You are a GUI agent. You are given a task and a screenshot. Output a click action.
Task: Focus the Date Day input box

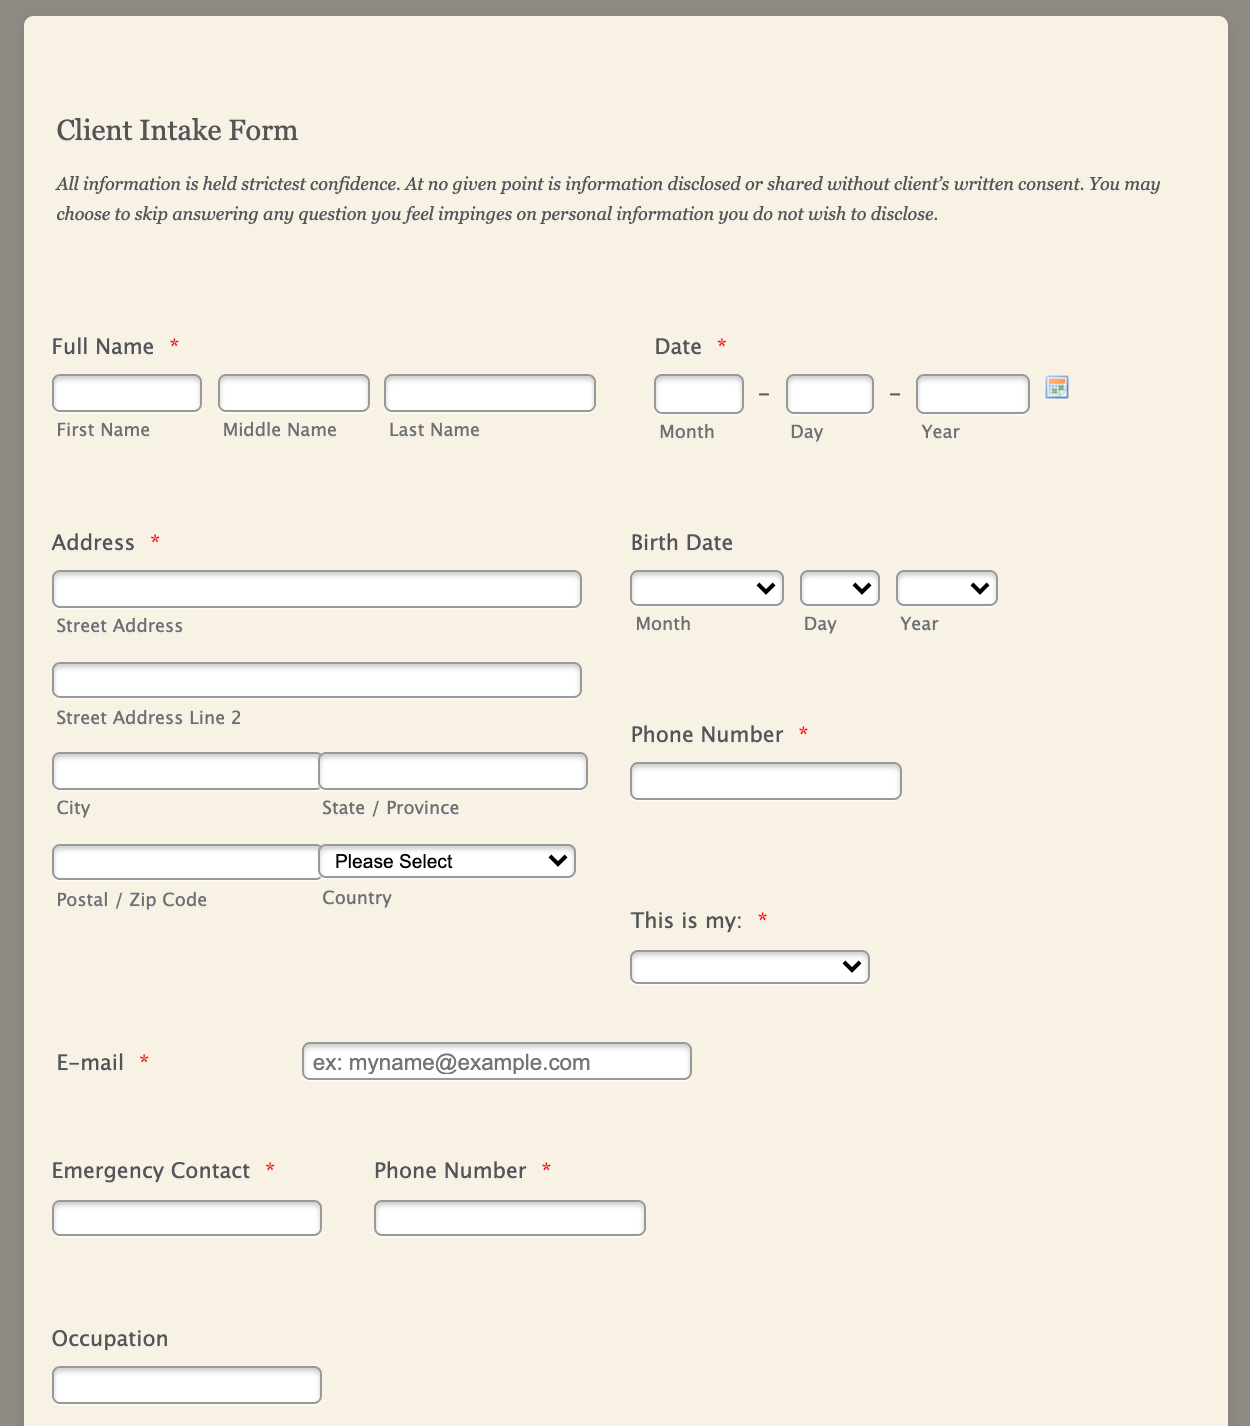(830, 394)
